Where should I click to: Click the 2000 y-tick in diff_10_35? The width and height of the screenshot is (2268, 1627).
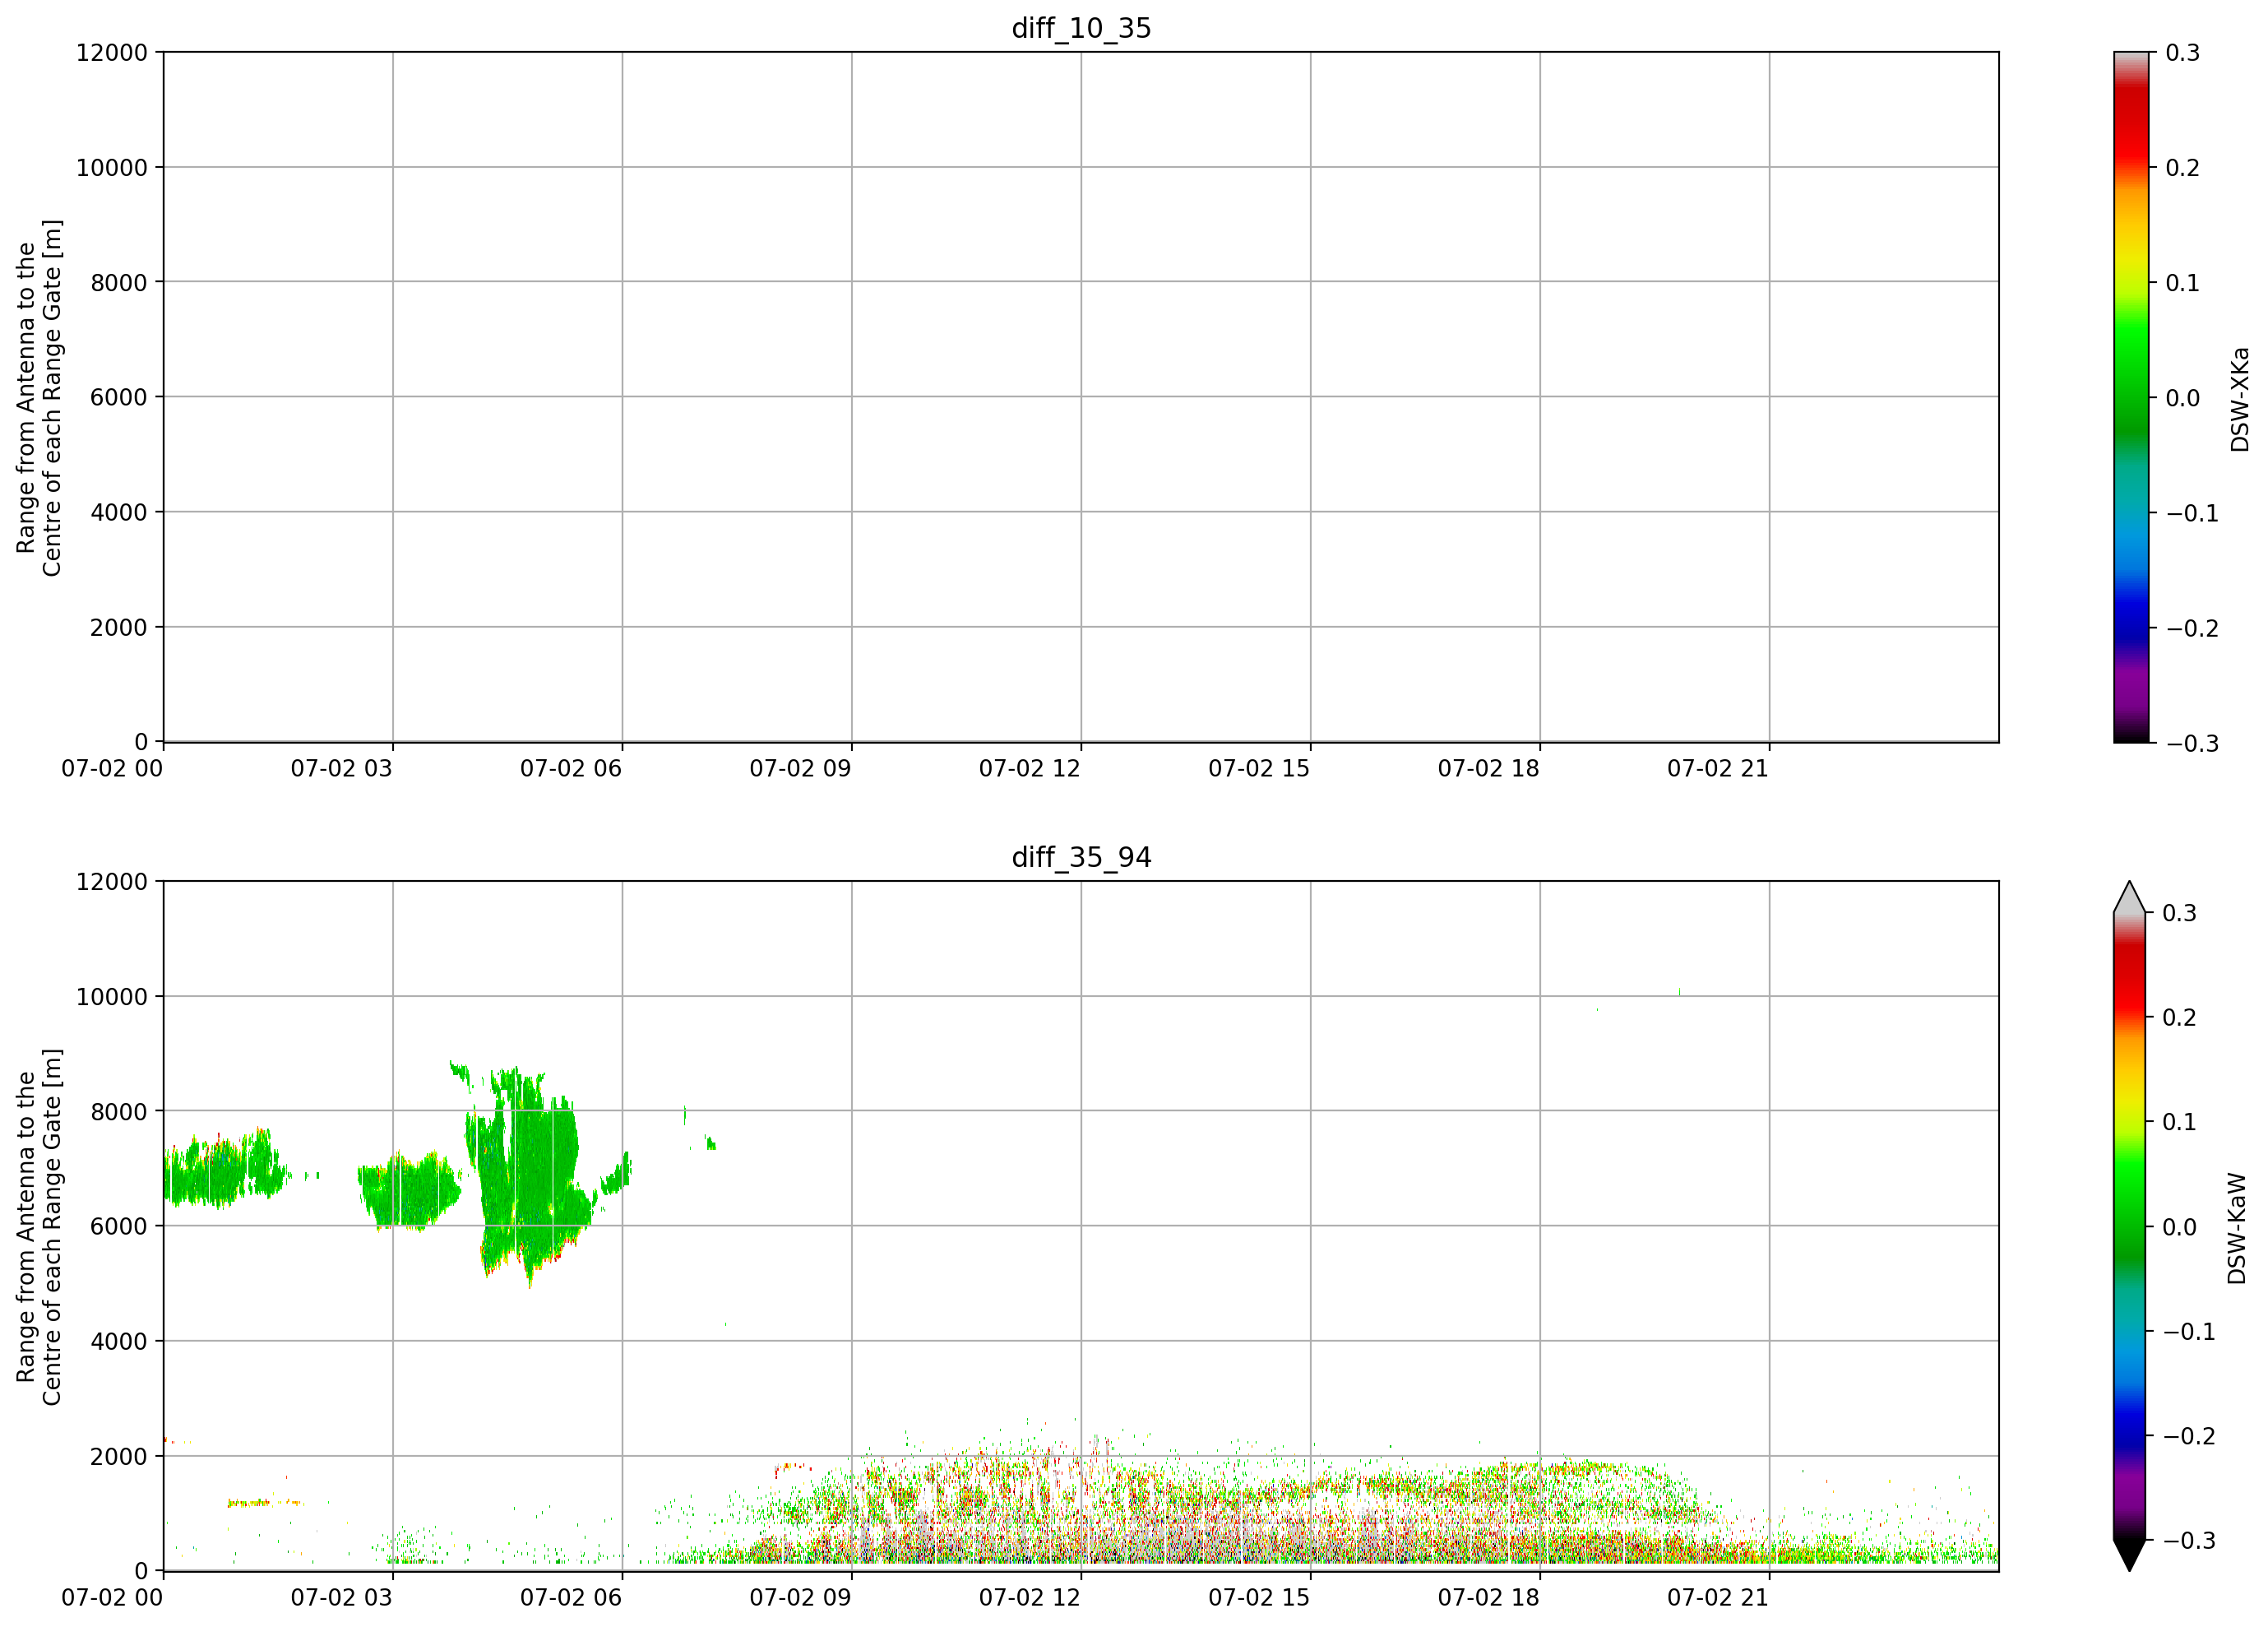[x=119, y=627]
